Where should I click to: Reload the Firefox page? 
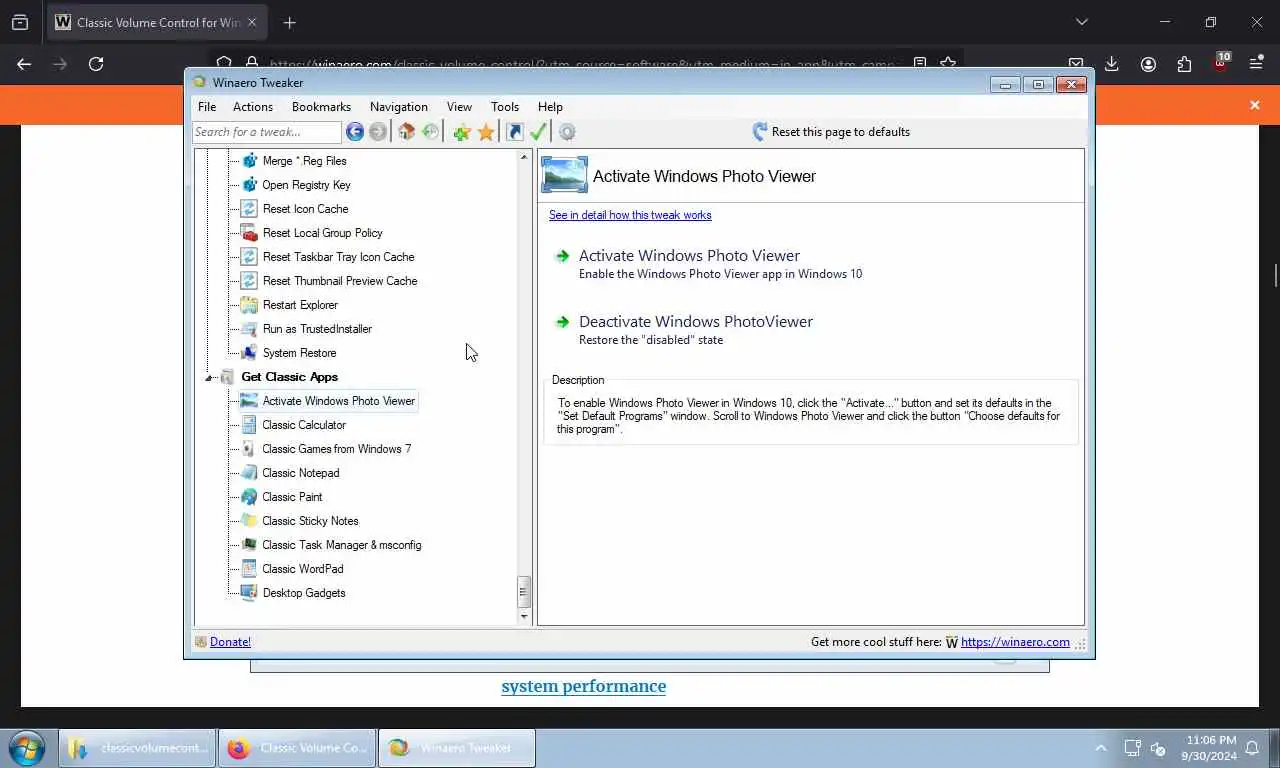click(x=96, y=64)
